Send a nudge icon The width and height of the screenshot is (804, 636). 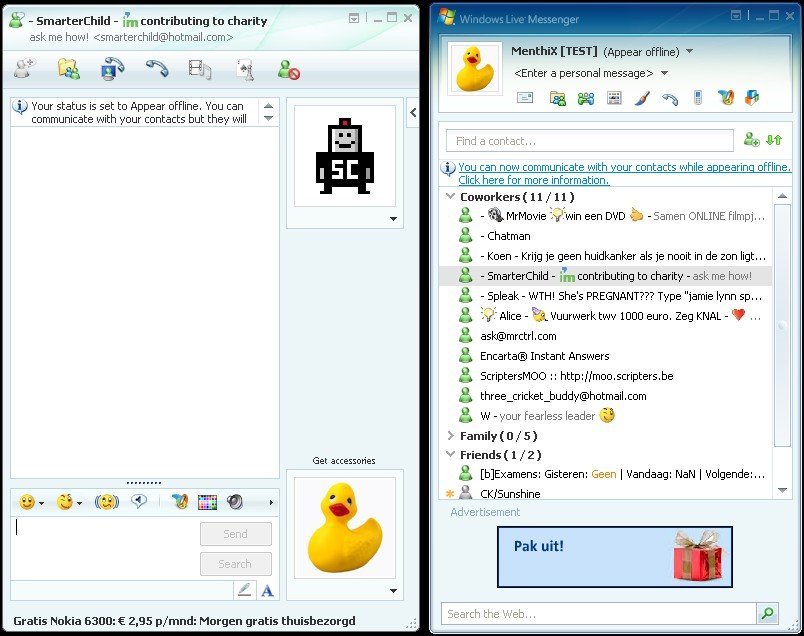[x=107, y=502]
